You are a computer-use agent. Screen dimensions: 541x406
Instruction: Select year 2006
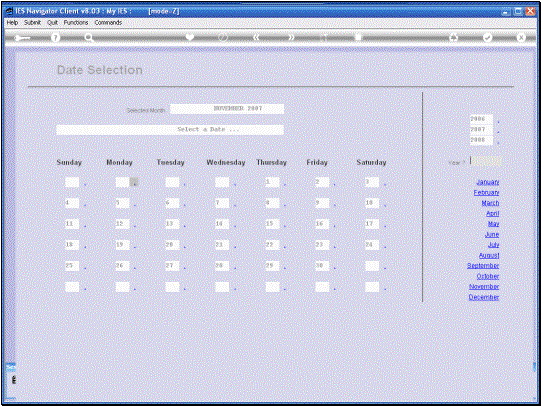481,119
